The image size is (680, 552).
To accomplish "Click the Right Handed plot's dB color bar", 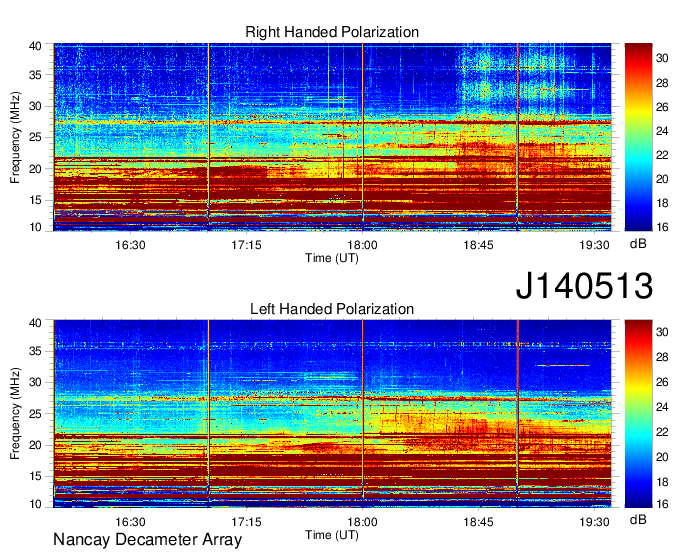I will click(x=638, y=137).
